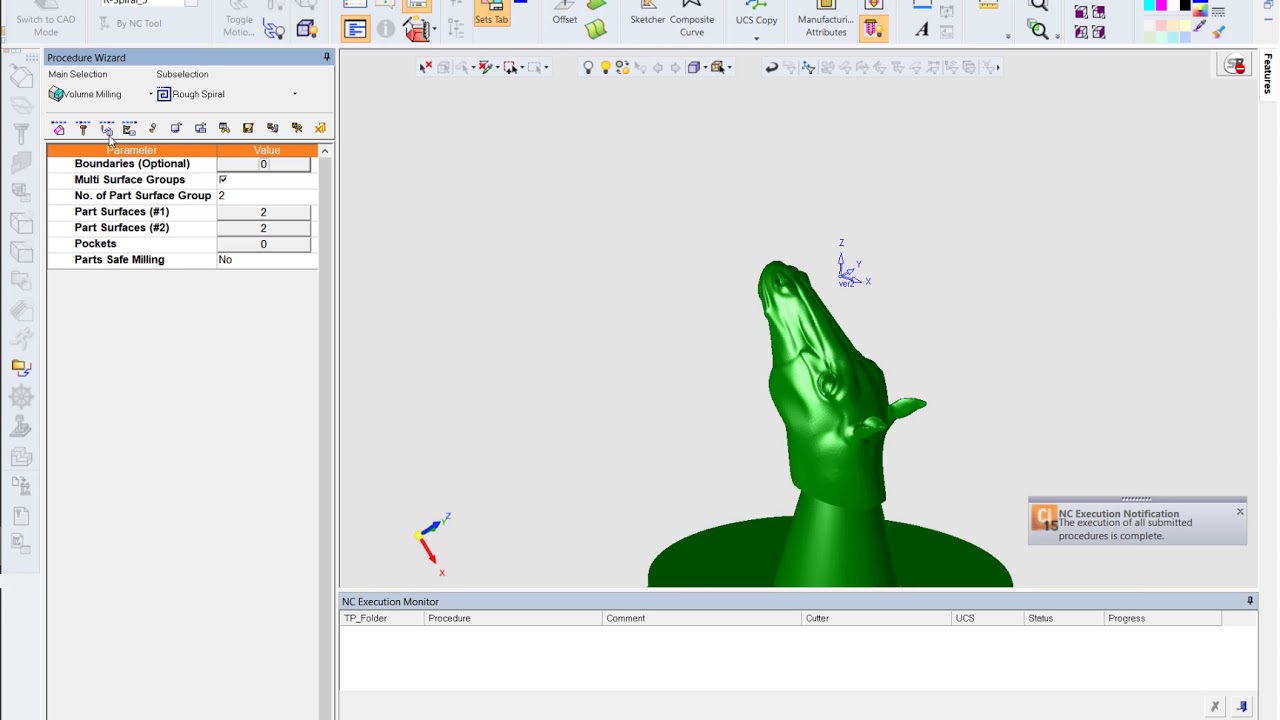
Task: Click the Boundaries (Optional) value button
Action: [264, 164]
